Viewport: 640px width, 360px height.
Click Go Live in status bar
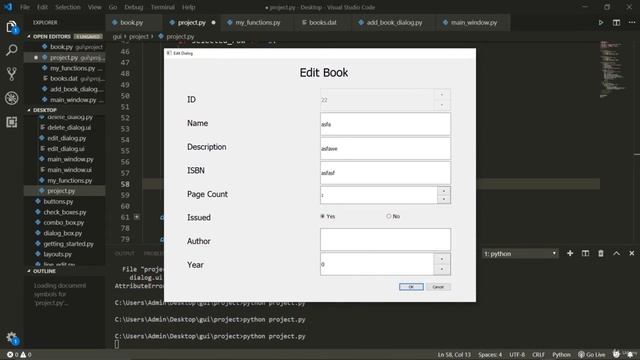coord(592,355)
